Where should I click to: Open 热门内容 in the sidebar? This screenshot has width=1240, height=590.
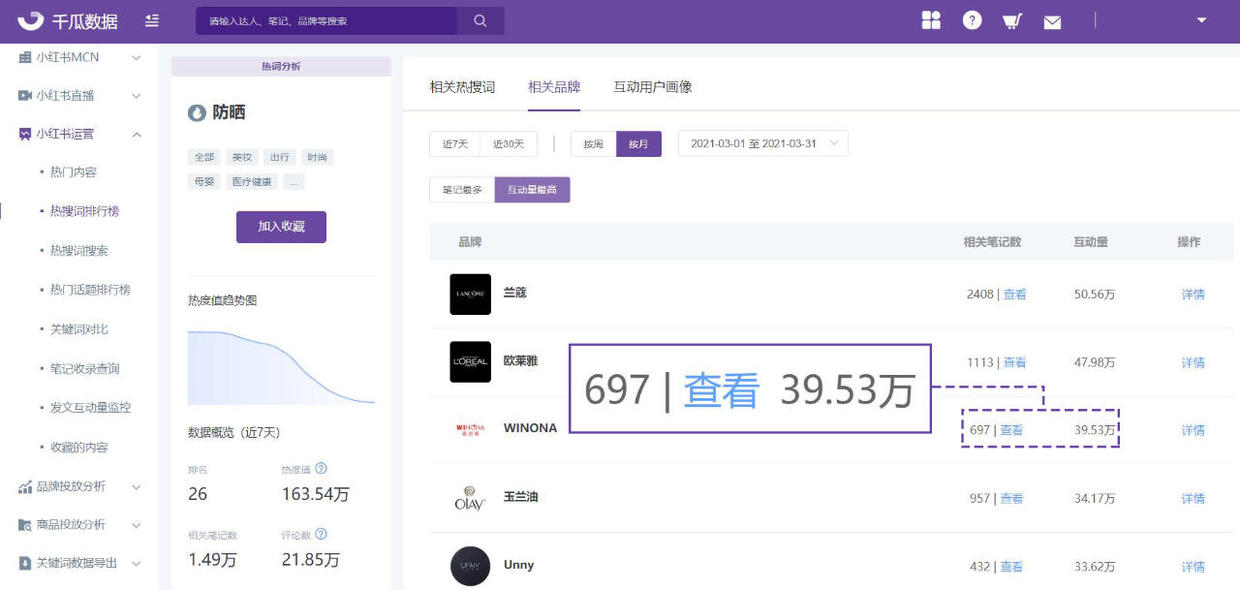(74, 172)
